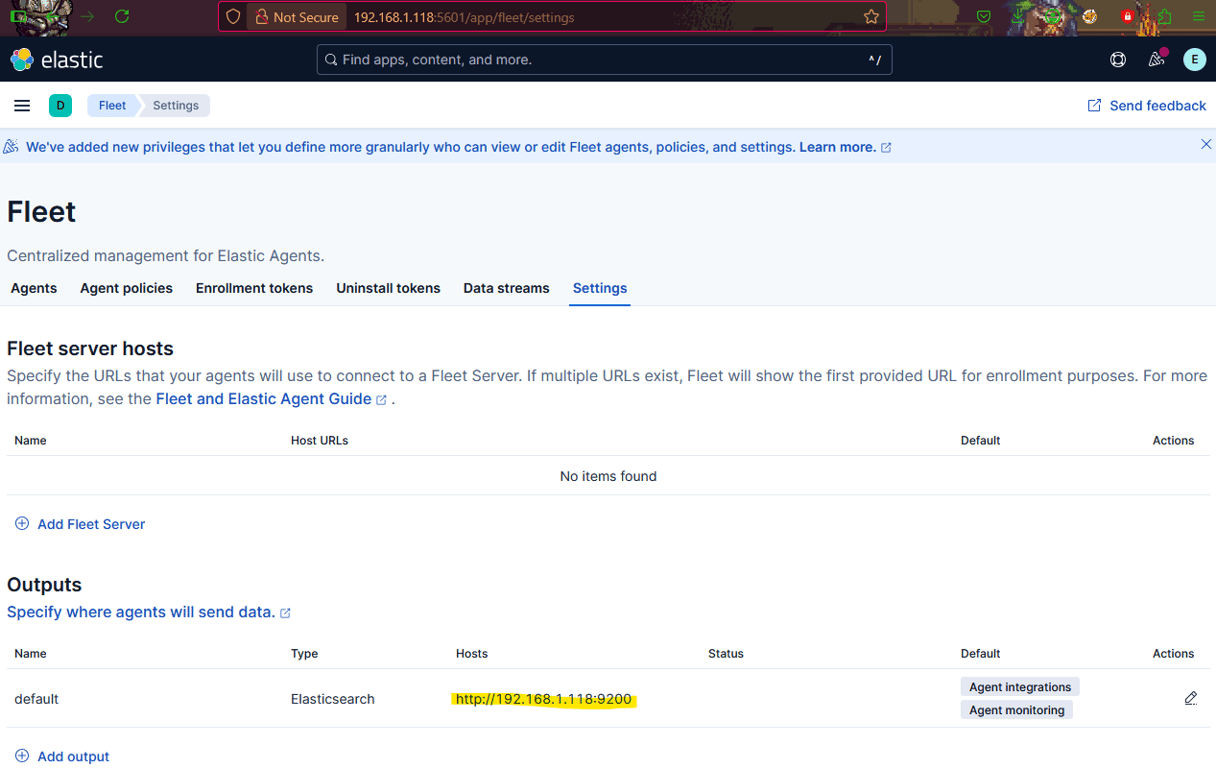The height and width of the screenshot is (768, 1216).
Task: Open Specify where agents will send data link
Action: (149, 611)
